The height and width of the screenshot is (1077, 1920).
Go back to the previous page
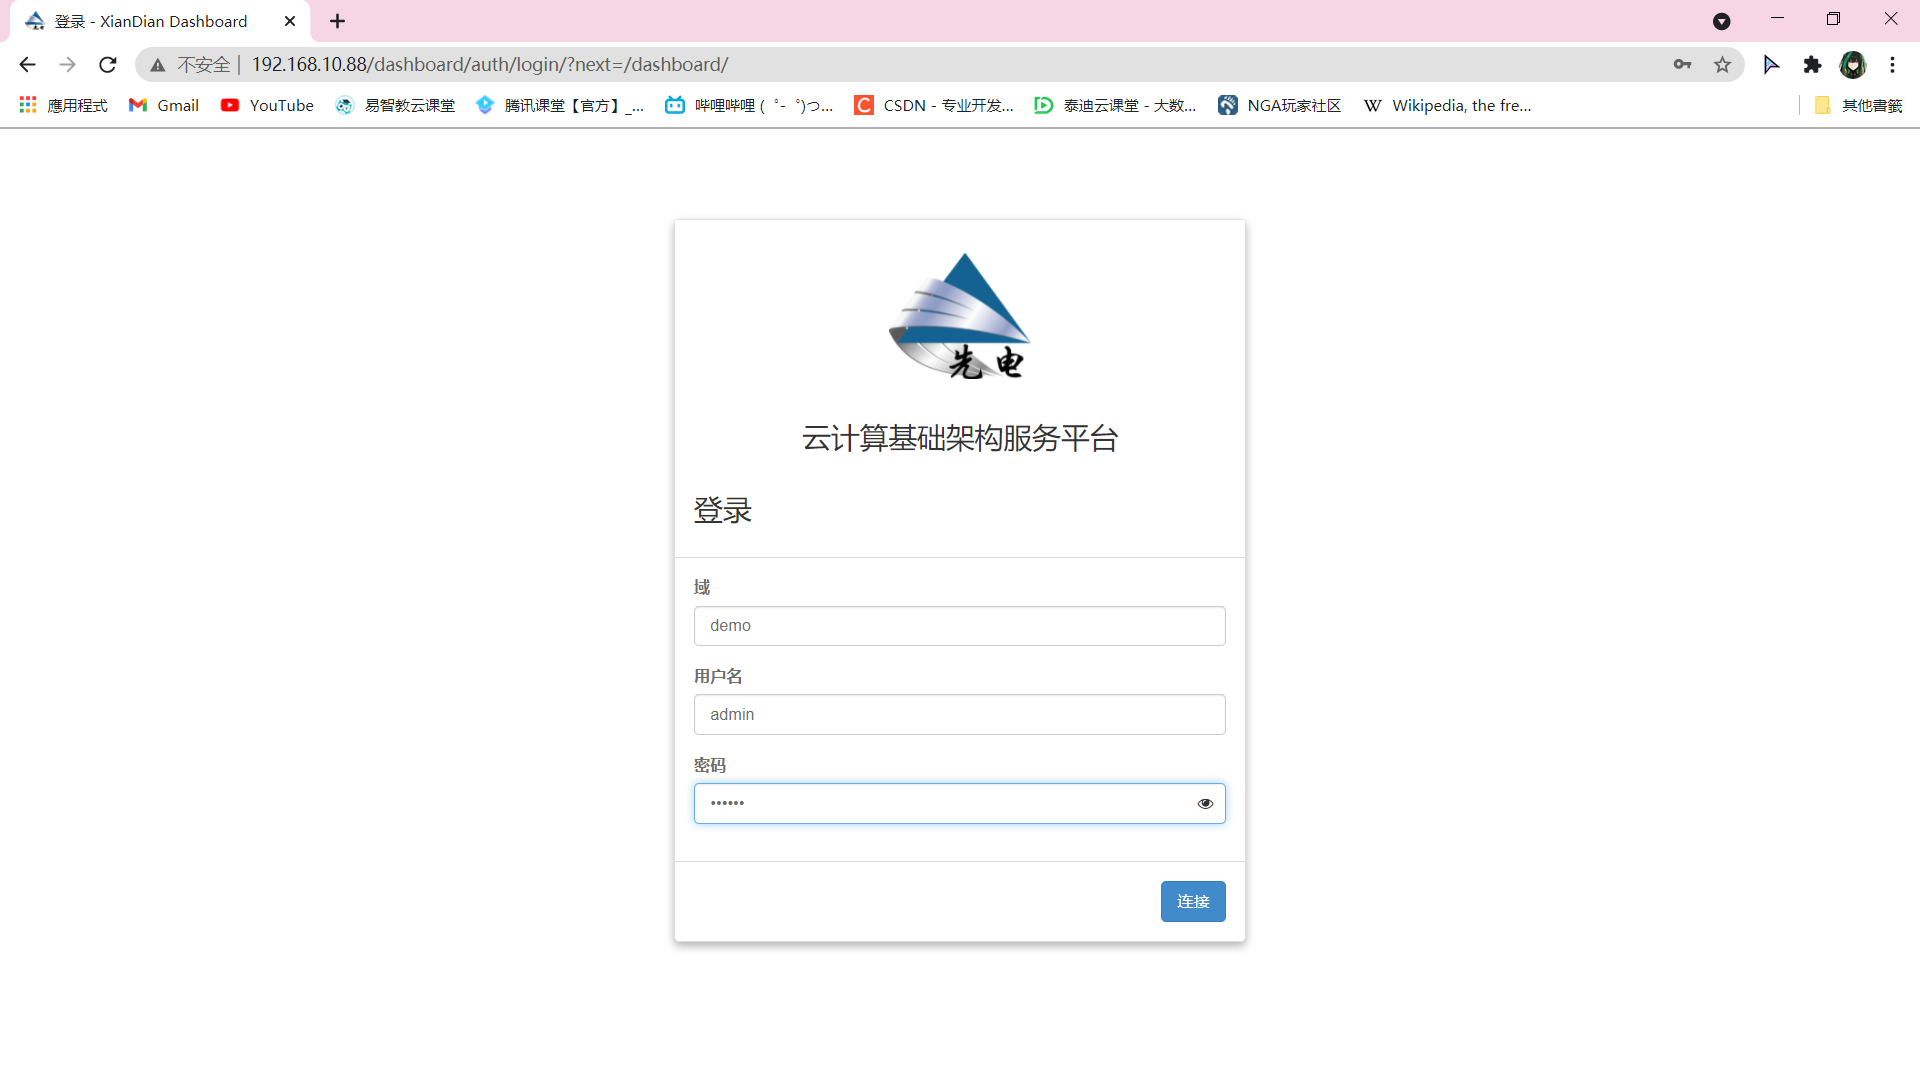click(x=27, y=65)
